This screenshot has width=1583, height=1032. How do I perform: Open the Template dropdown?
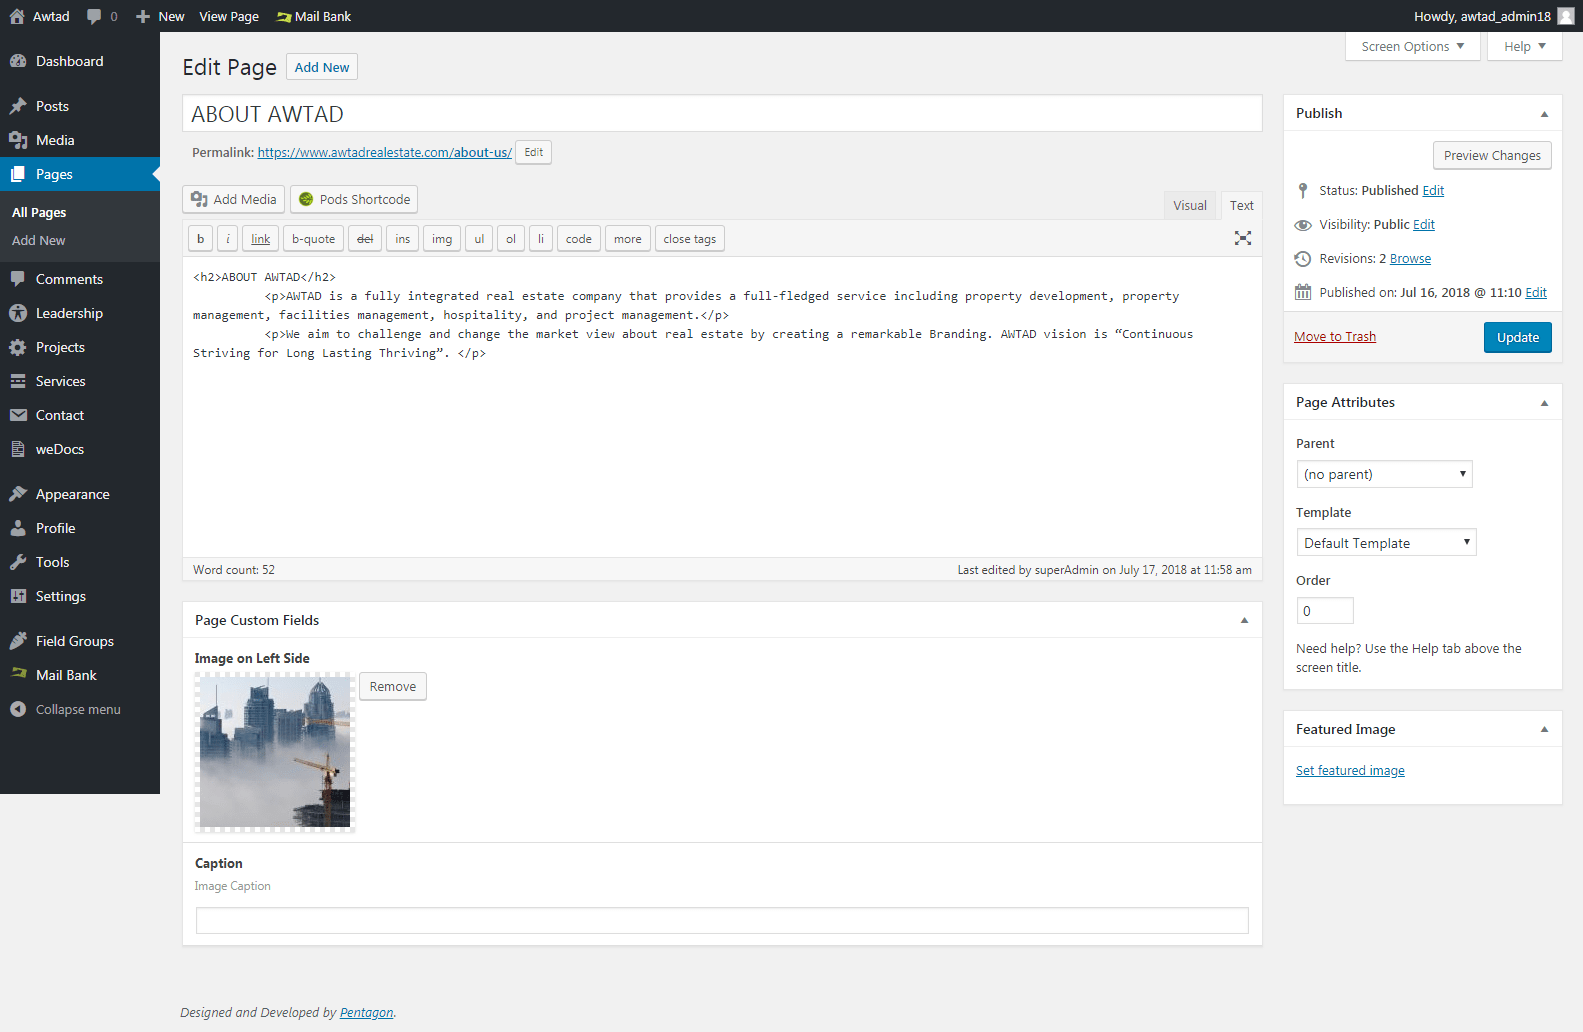(x=1386, y=543)
